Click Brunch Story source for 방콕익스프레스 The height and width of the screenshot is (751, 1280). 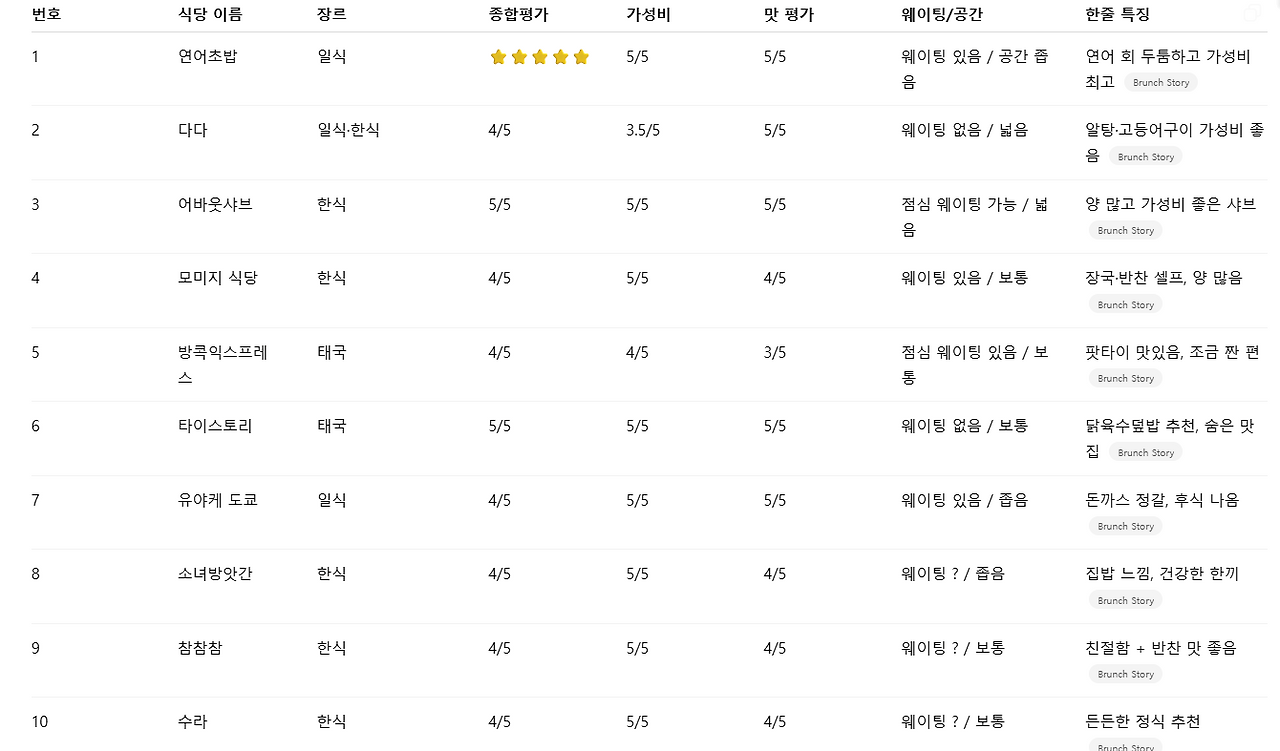tap(1125, 379)
